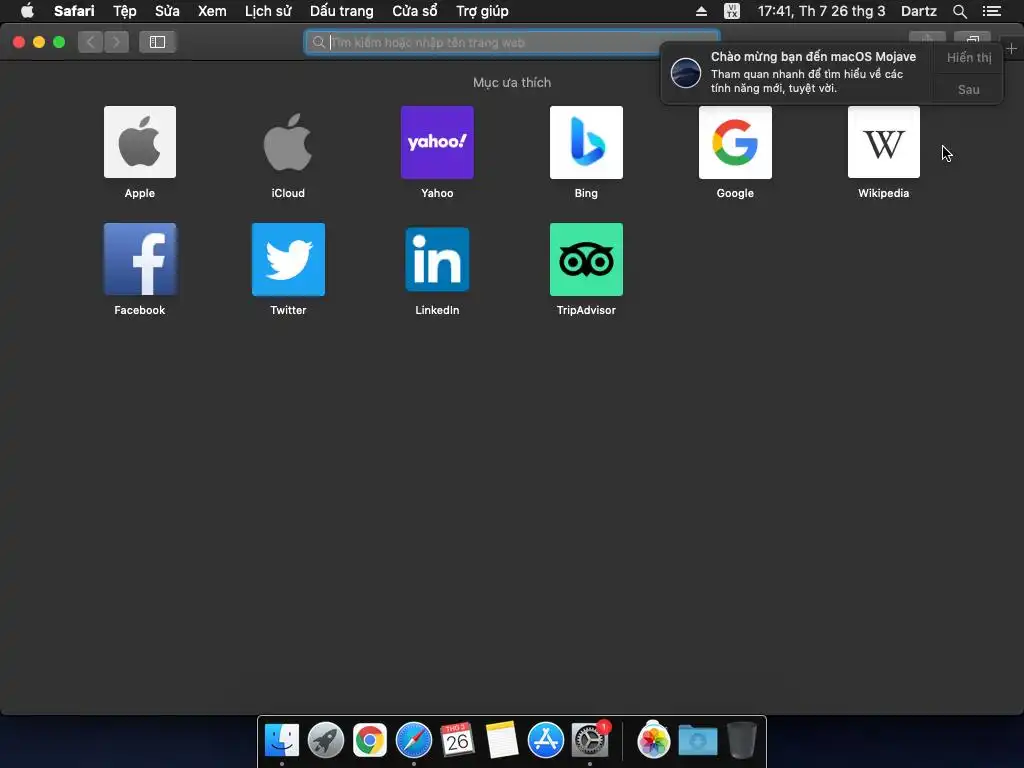Click the search or address field

point(512,42)
